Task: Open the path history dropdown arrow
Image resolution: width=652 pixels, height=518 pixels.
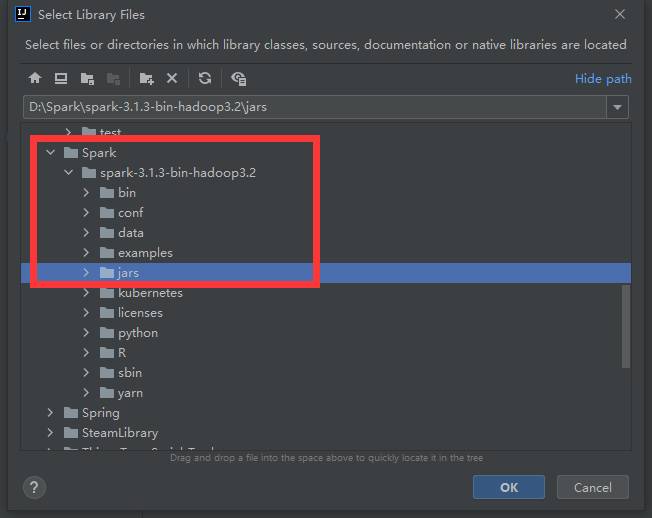Action: [617, 107]
